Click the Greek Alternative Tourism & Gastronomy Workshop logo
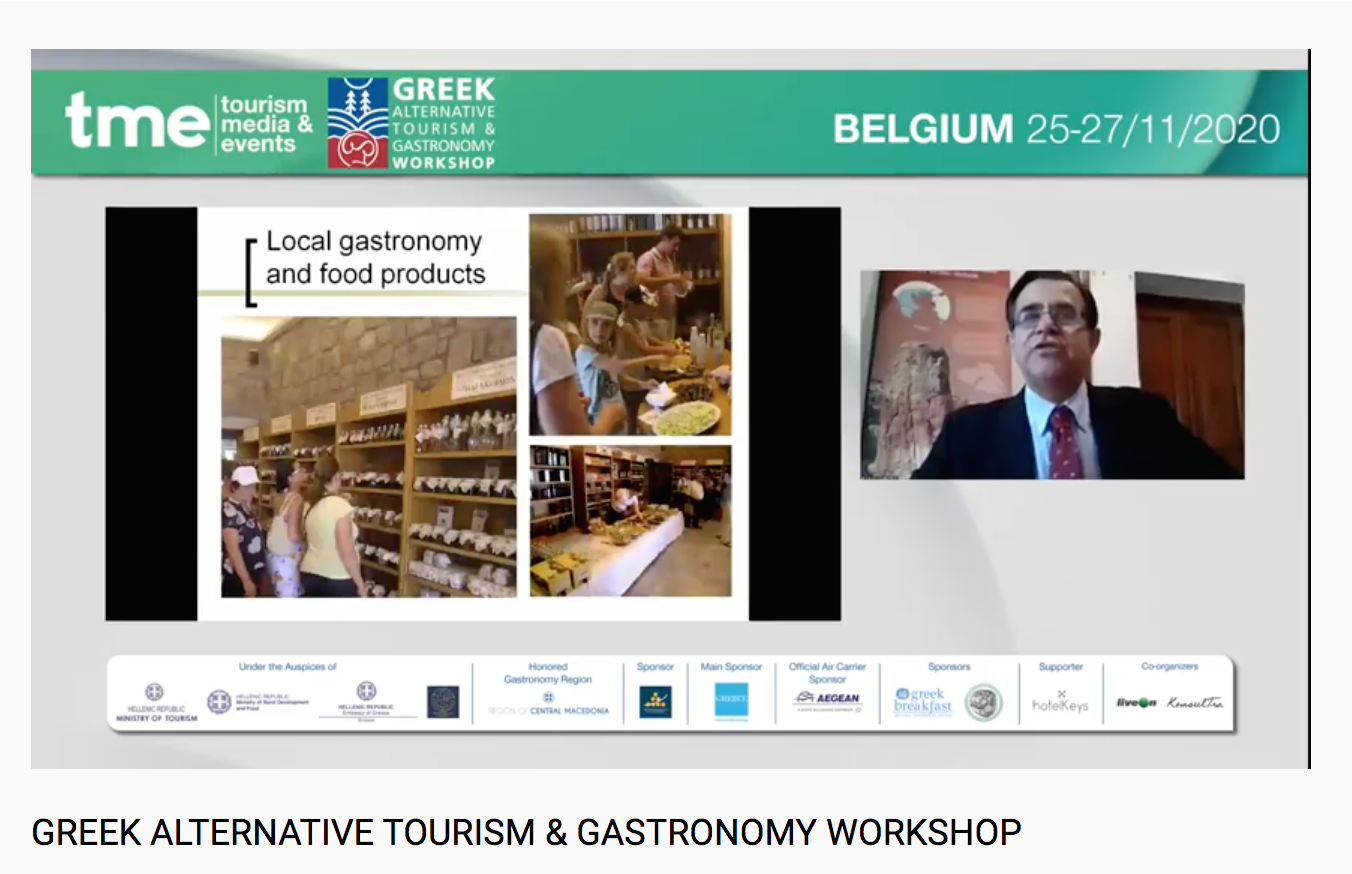The width and height of the screenshot is (1352, 874). (411, 123)
